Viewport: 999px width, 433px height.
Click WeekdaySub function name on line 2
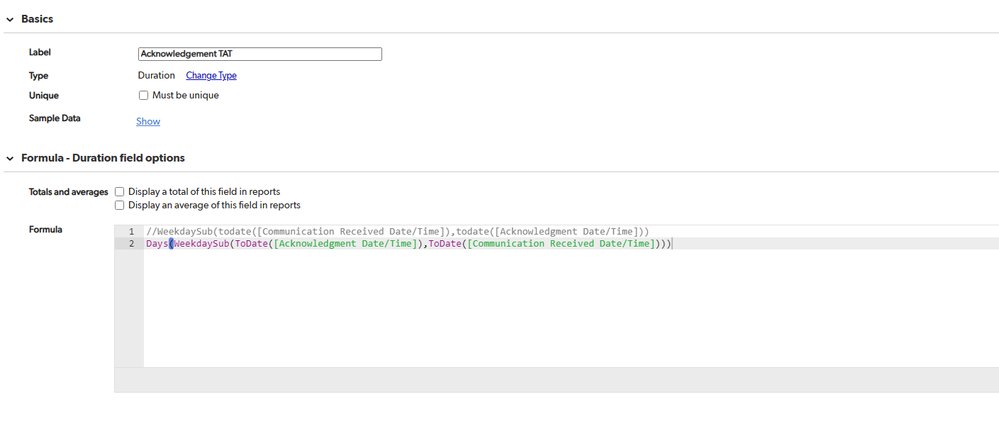(201, 244)
